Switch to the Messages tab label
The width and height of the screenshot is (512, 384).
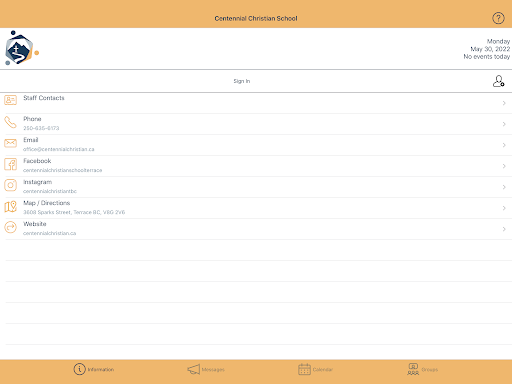[213, 370]
